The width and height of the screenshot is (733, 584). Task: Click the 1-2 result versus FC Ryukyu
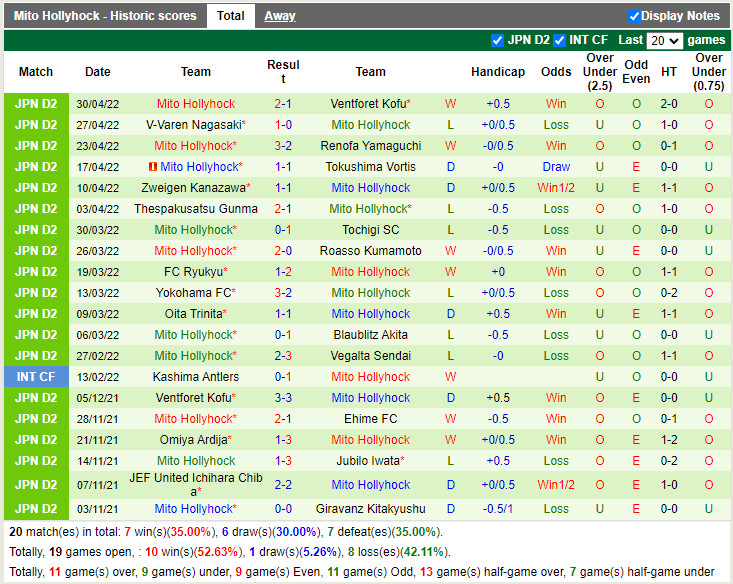(x=283, y=272)
